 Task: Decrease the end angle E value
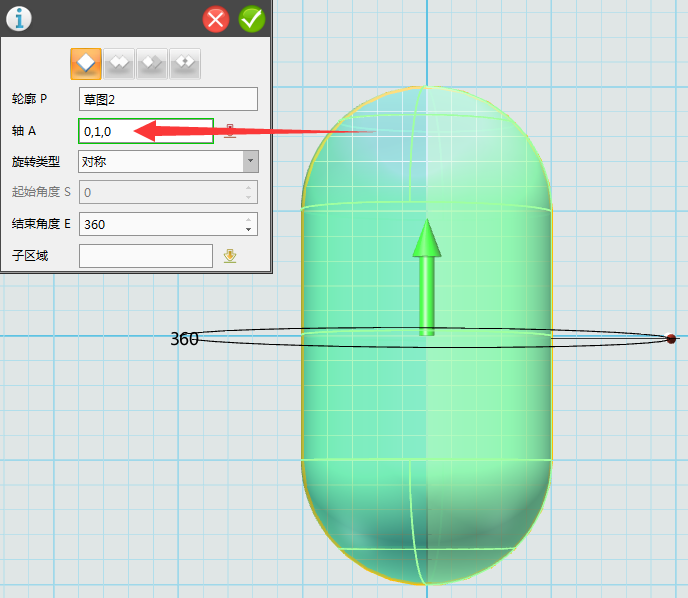(248, 229)
